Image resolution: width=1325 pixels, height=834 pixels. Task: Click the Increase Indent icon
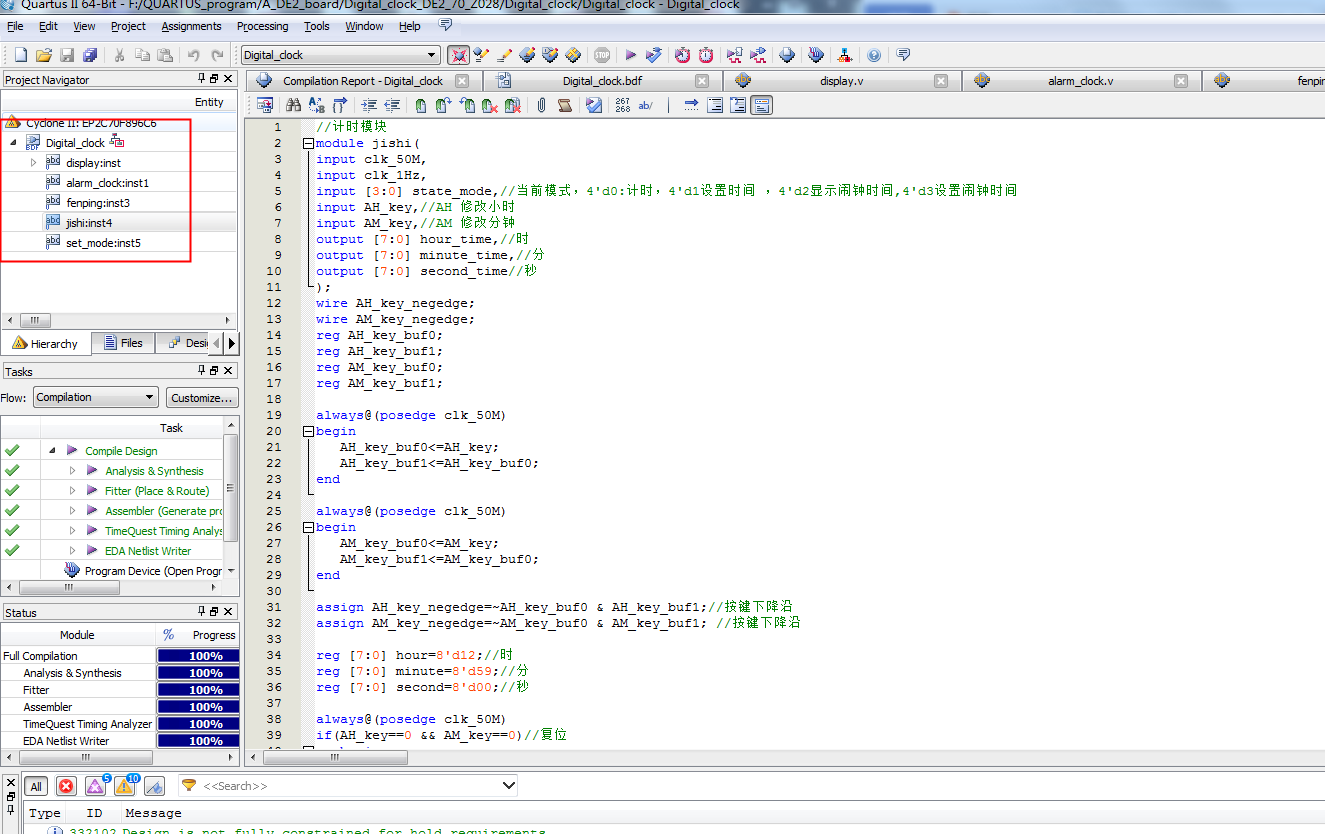[x=368, y=105]
